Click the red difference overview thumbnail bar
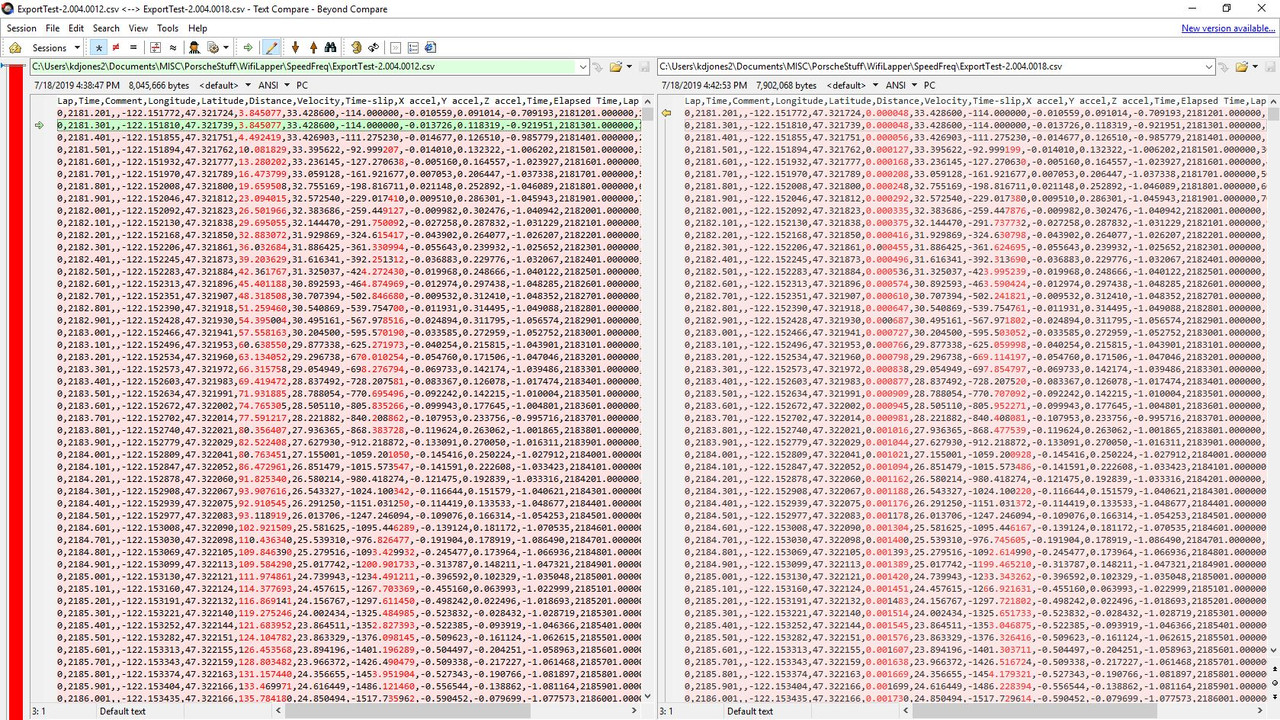Screen dimensions: 1280x720 15,390
